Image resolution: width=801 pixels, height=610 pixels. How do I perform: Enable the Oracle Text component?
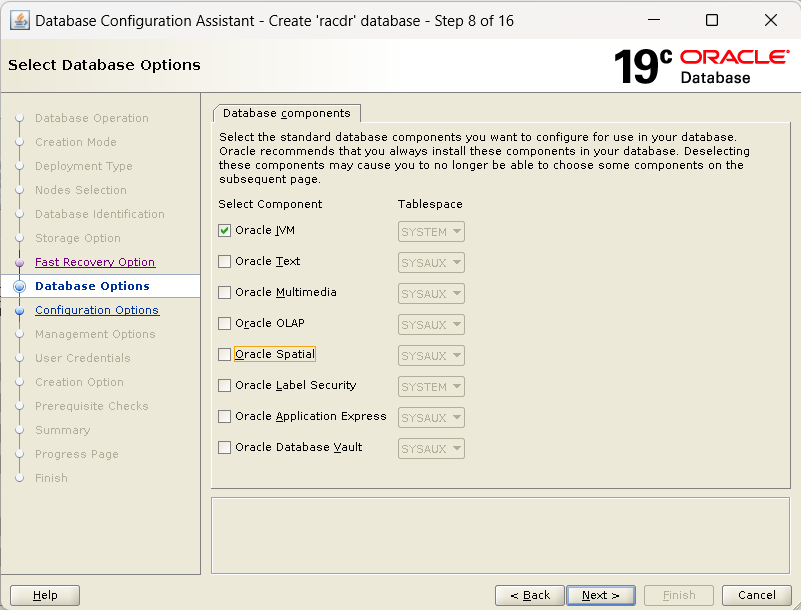click(224, 262)
